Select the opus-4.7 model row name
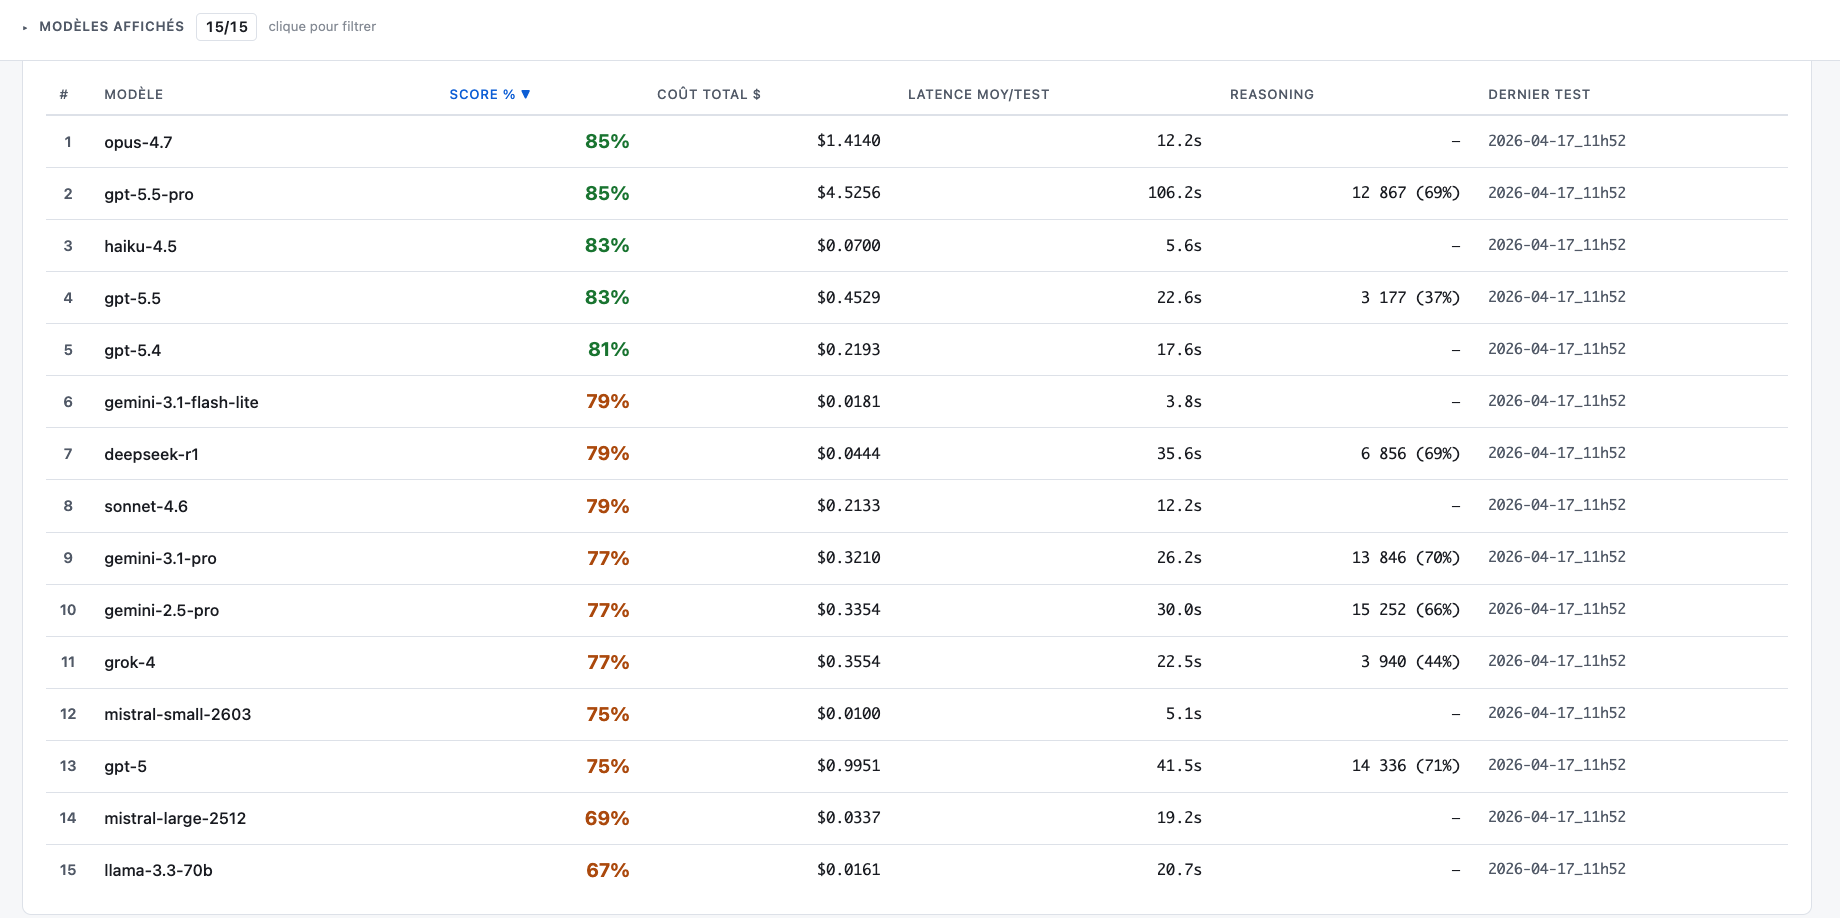 point(138,142)
